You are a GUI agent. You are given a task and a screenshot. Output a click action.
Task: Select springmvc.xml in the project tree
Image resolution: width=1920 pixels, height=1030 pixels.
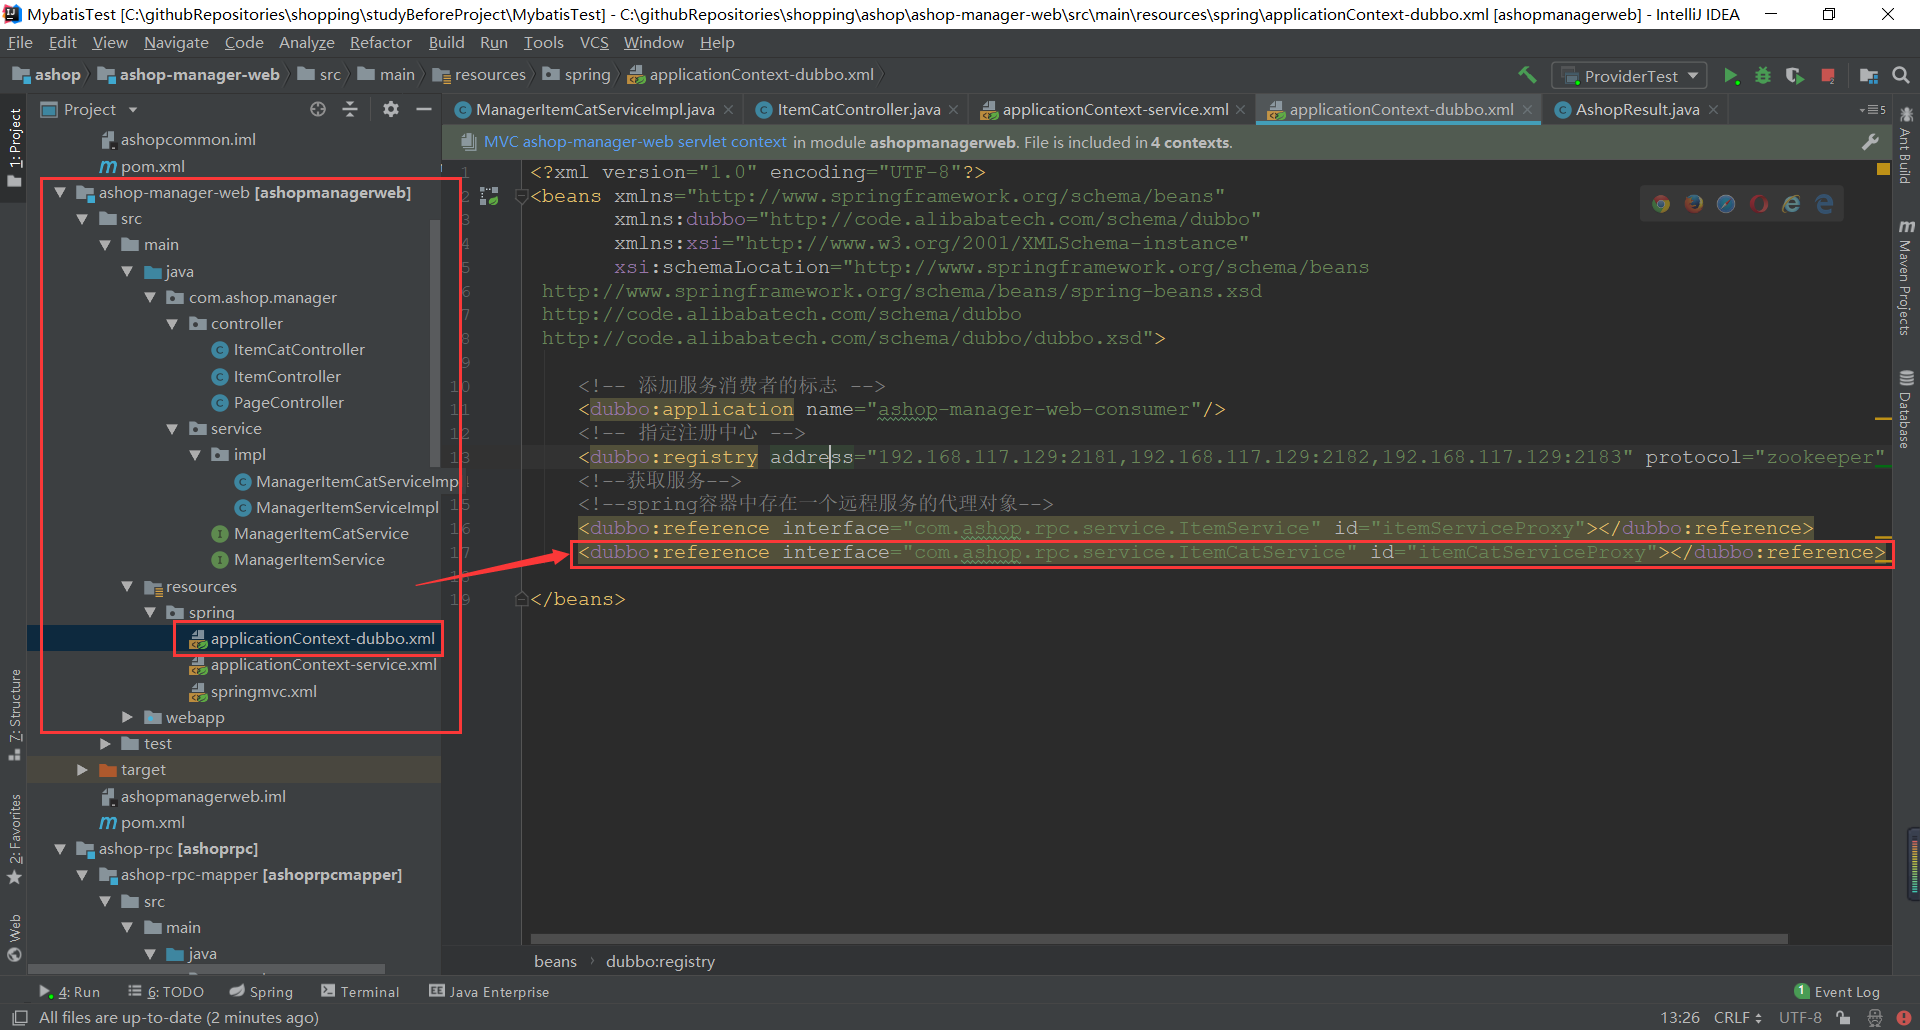point(264,691)
